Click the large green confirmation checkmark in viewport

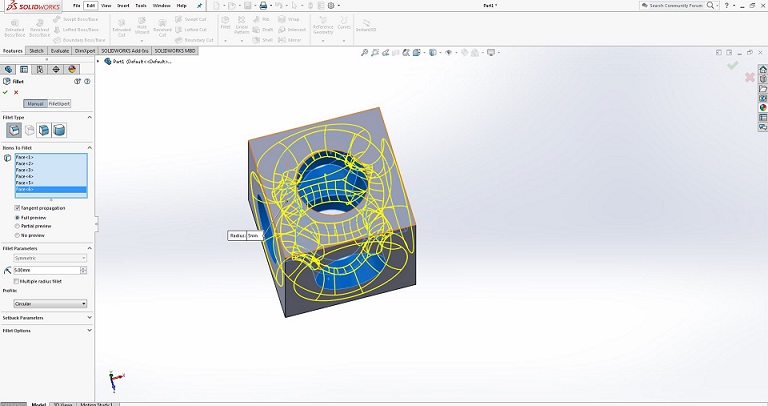pos(732,66)
